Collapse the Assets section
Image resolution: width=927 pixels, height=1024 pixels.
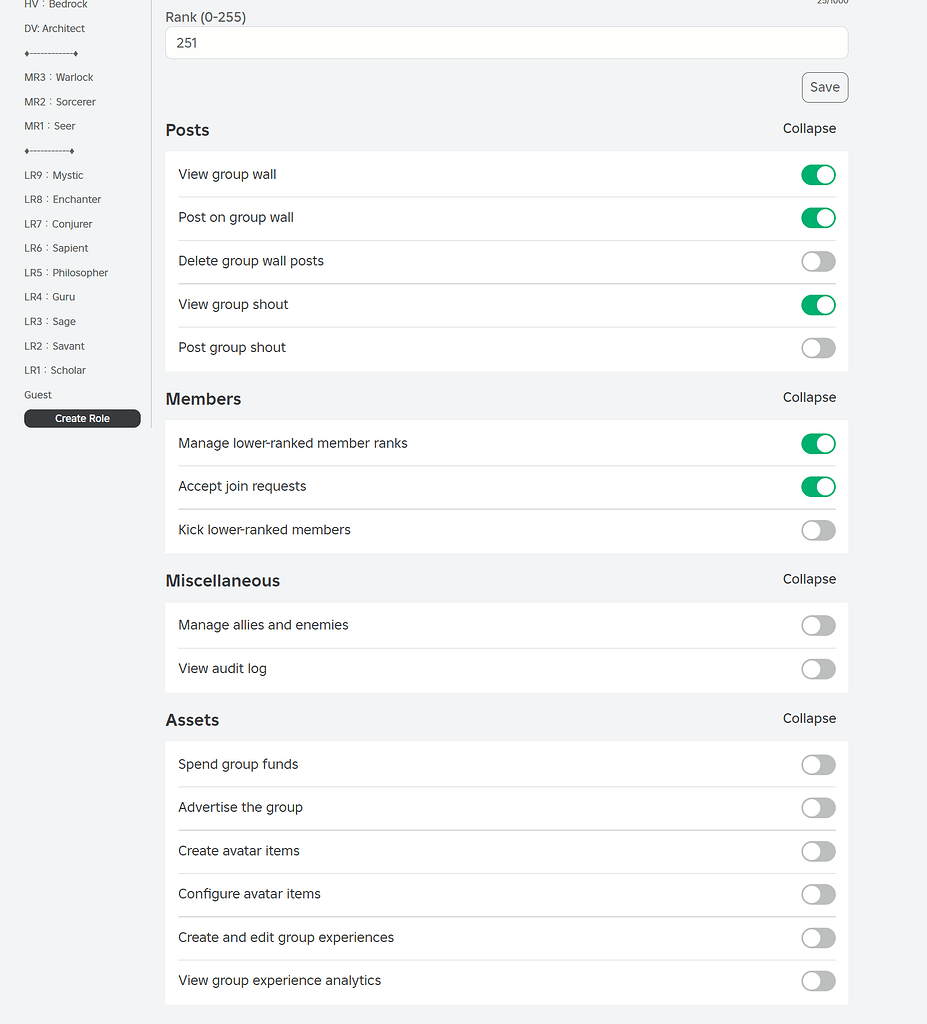809,718
